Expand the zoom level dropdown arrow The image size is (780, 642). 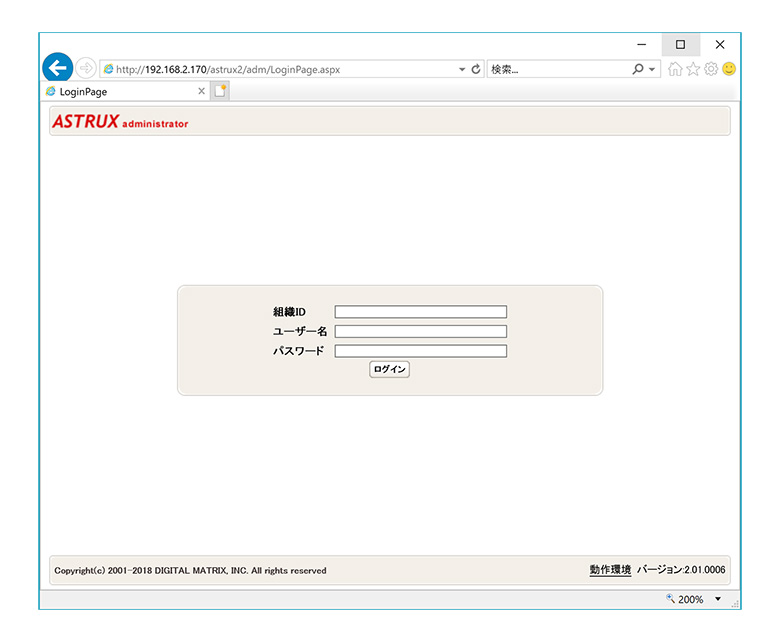(718, 599)
